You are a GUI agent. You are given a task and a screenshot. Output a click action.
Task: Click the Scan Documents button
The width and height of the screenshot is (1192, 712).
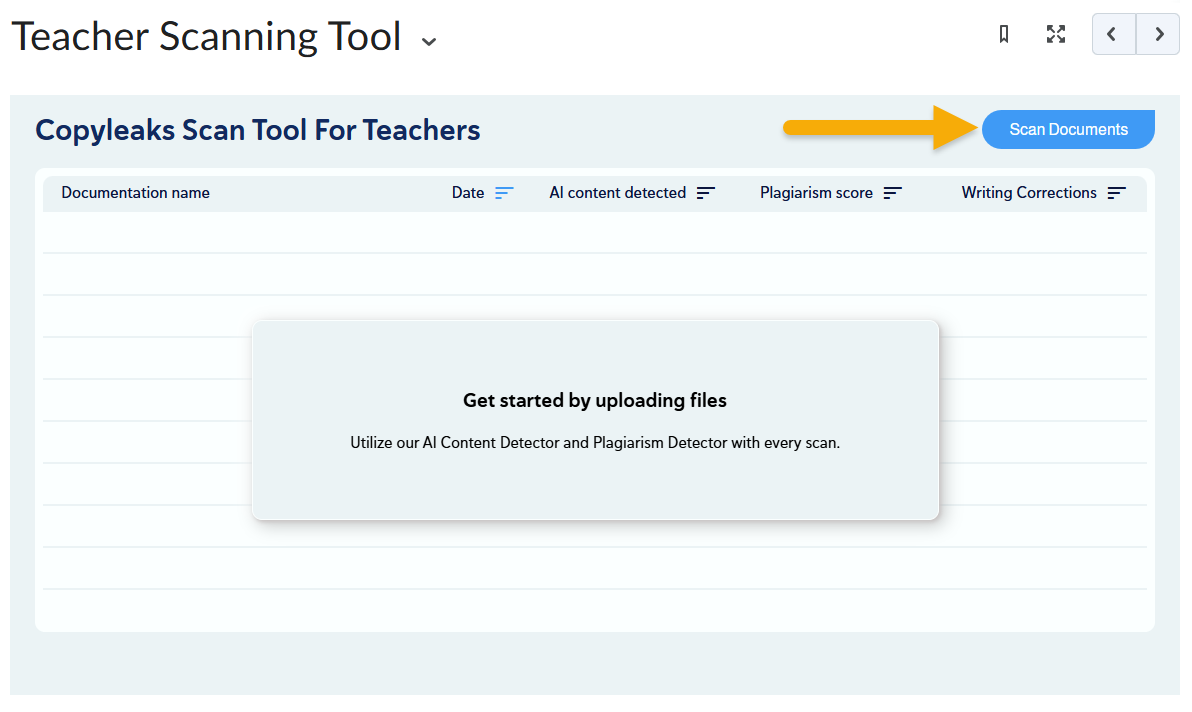click(1068, 129)
